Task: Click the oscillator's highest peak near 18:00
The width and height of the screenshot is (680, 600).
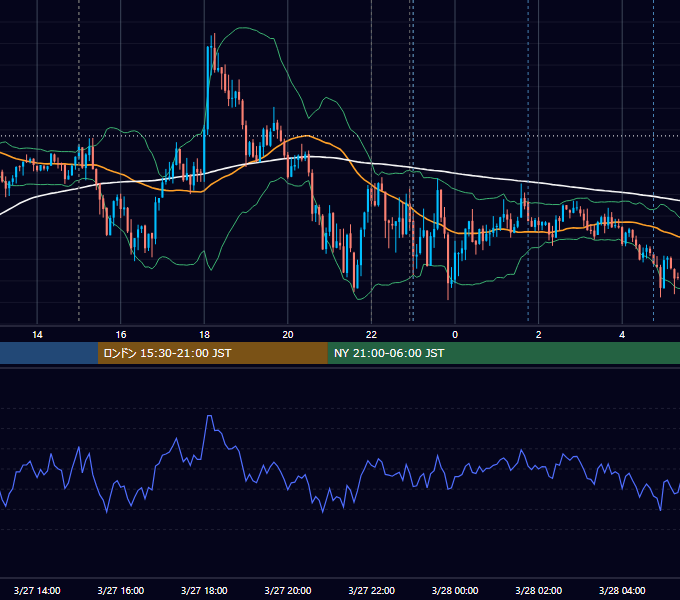Action: pyautogui.click(x=209, y=416)
